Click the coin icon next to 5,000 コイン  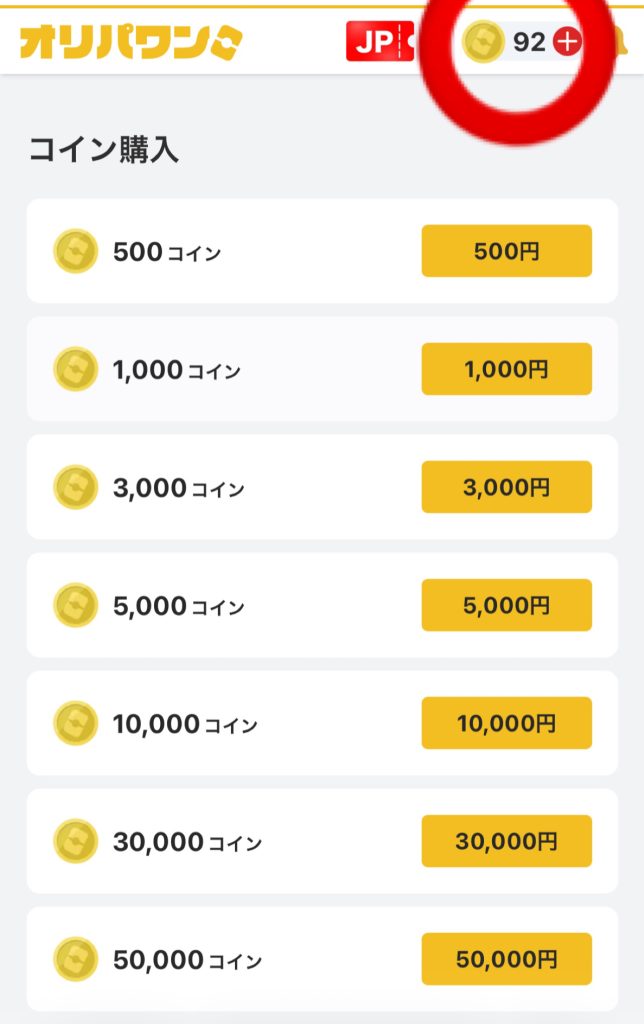point(75,605)
